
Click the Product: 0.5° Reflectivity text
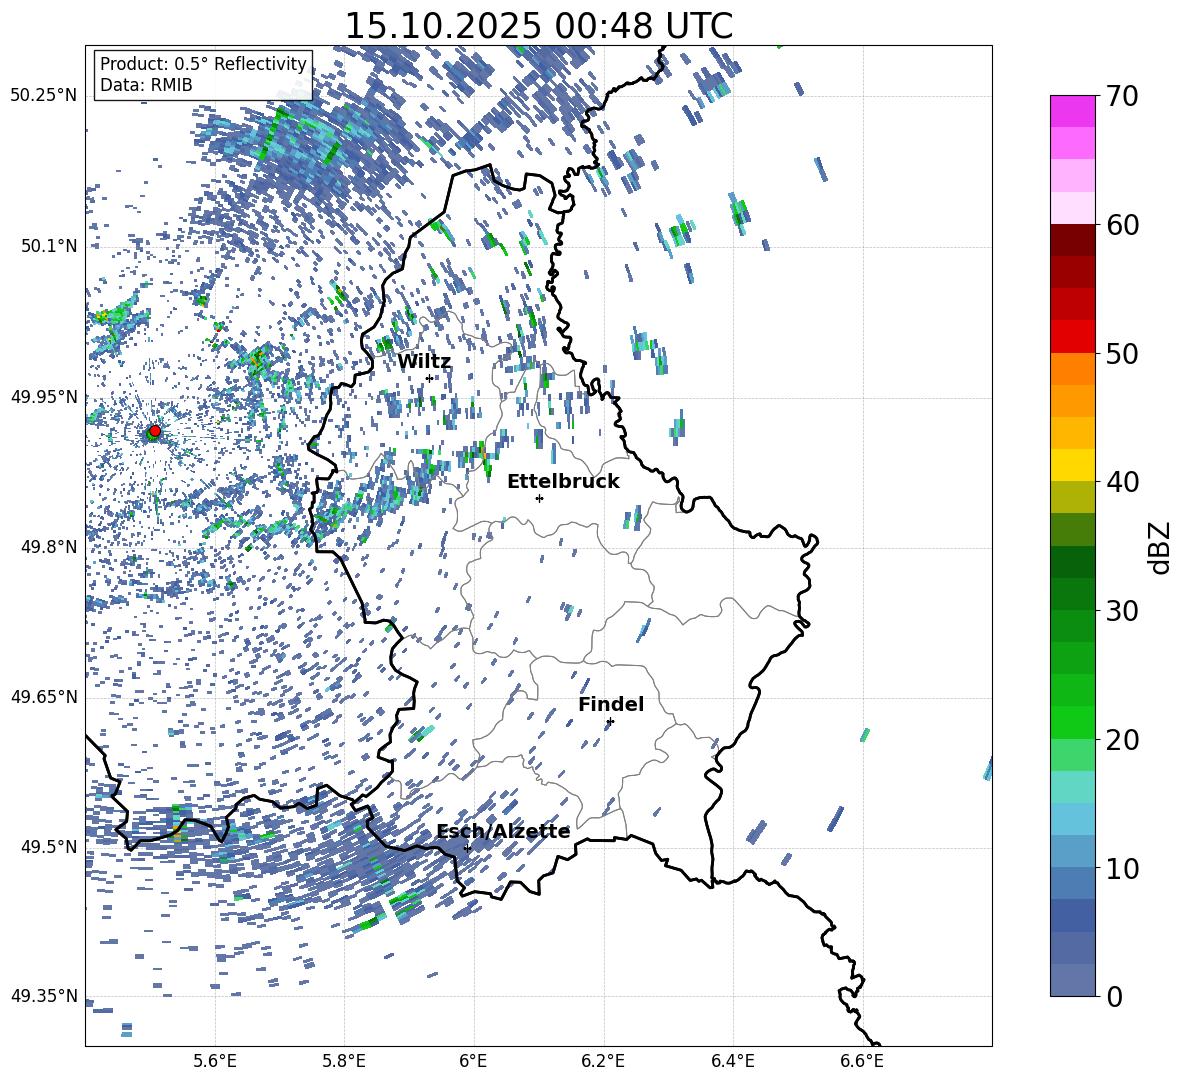click(203, 63)
